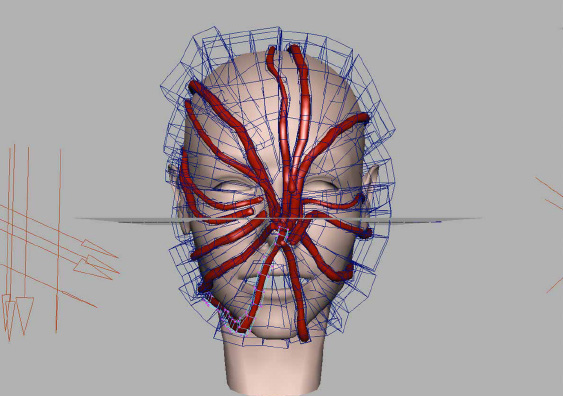Pick the tall standalone vertical orange light line
This screenshot has height=396, width=563.
(x=58, y=241)
